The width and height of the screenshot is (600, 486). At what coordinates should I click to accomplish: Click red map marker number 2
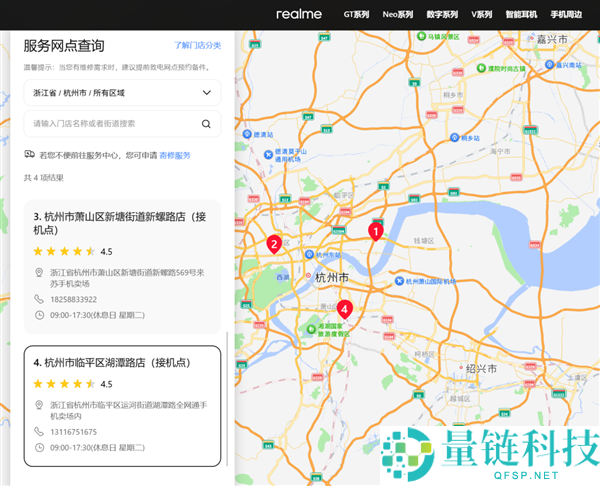(274, 244)
